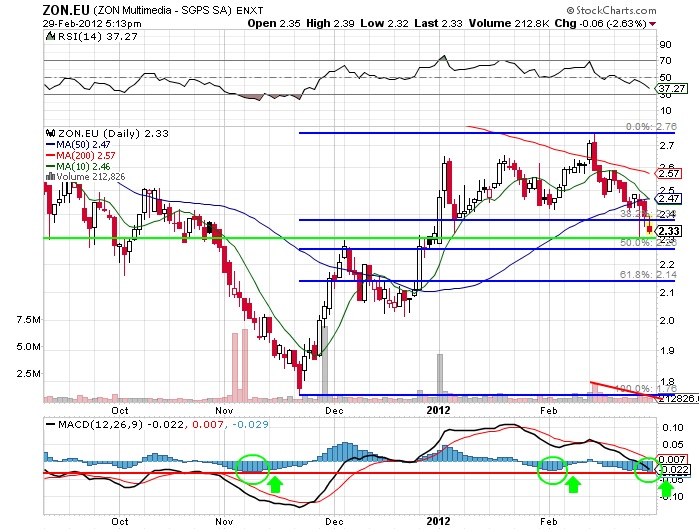Click the ZON.EU ticker symbol title
Image resolution: width=699 pixels, height=529 pixels.
66,9
